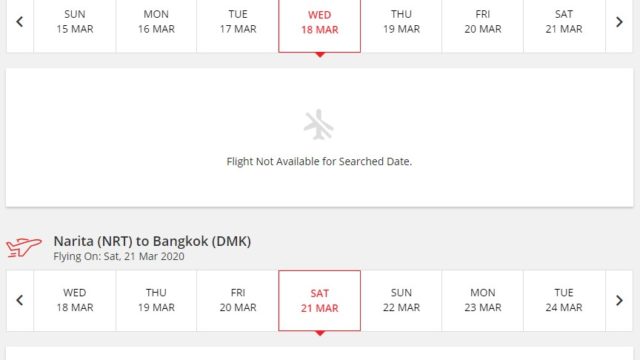Click Narita (NRT) to Bangkok (DMK) heading
The height and width of the screenshot is (360, 640).
pos(152,242)
